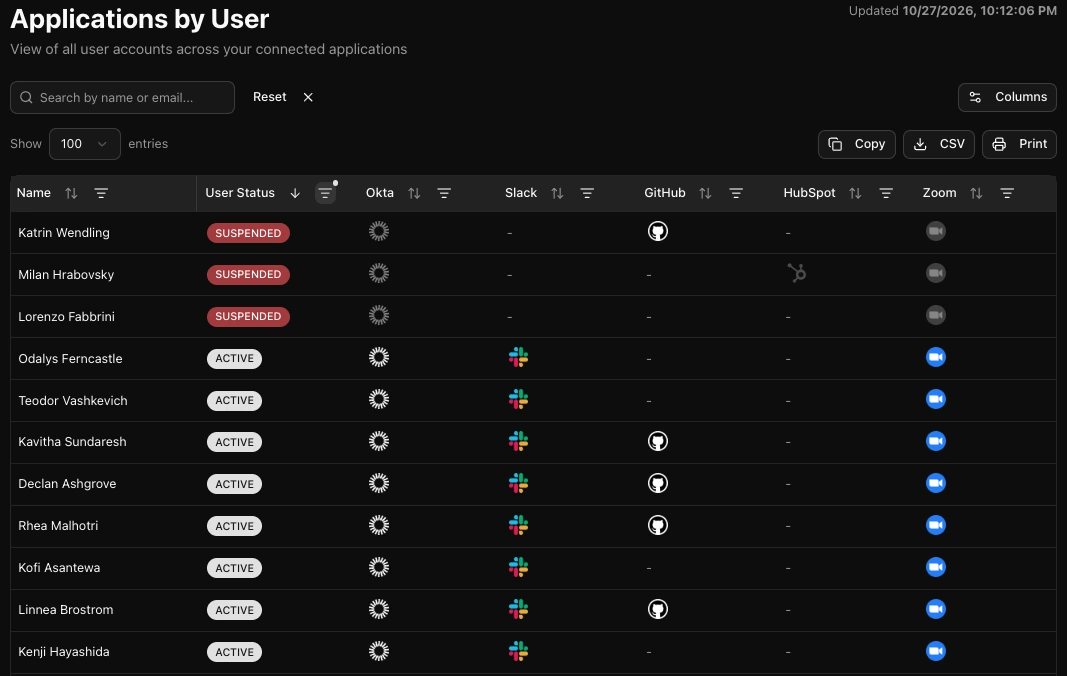The height and width of the screenshot is (676, 1067).
Task: Click the SUSPENDED badge for Milan Hrabovsky
Action: tap(248, 274)
